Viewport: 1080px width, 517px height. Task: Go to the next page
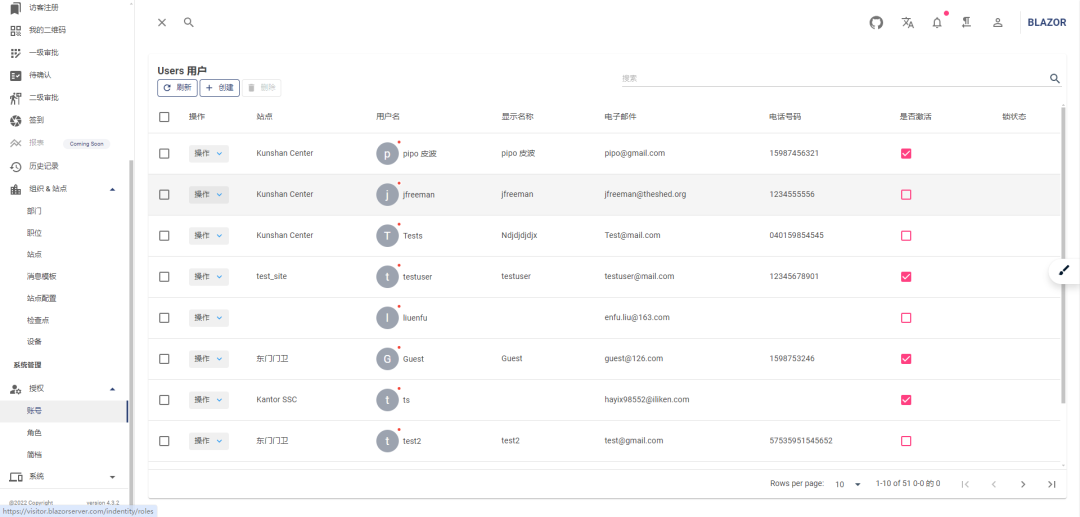1023,484
